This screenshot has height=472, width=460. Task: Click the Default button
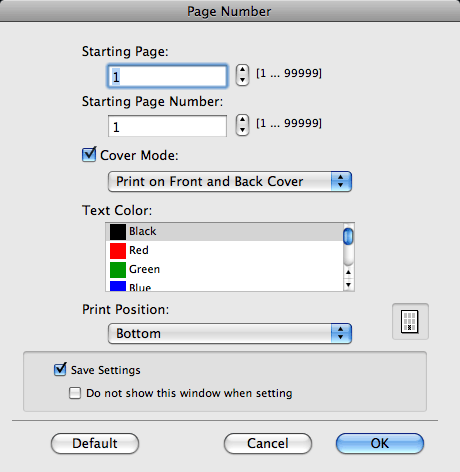[95, 443]
